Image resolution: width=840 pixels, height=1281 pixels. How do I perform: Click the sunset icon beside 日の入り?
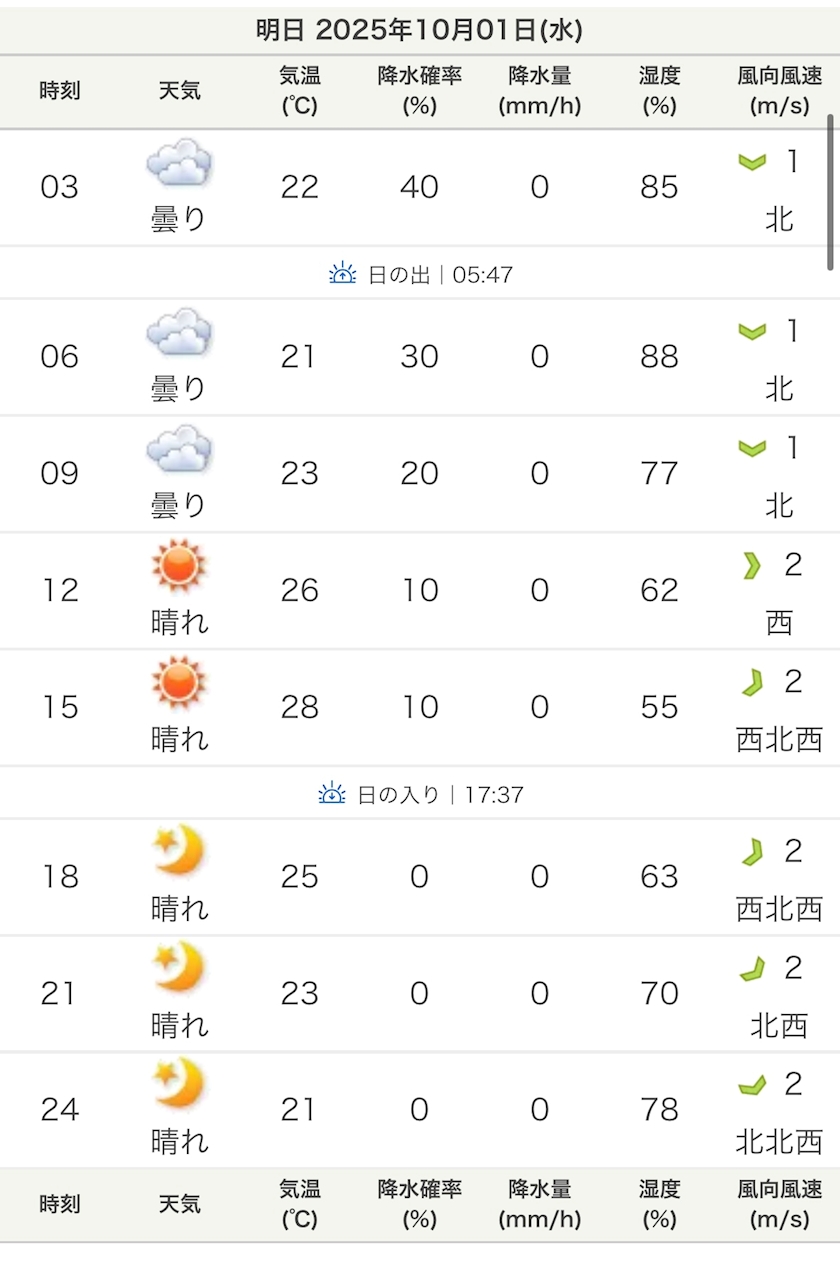[x=332, y=794]
